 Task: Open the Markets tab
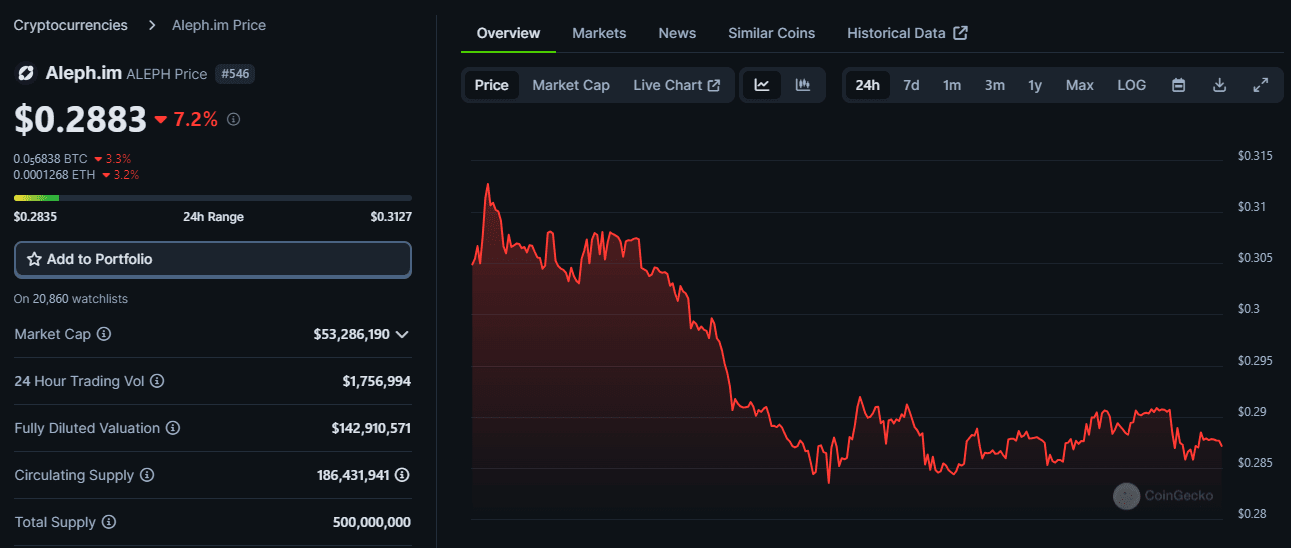(x=599, y=33)
